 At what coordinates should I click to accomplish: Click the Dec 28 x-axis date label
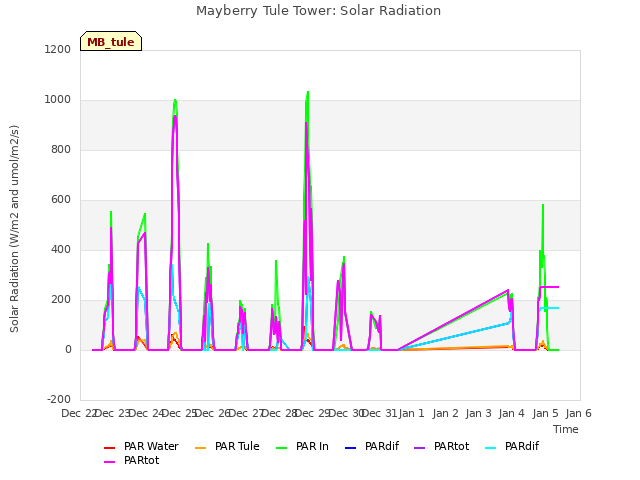[x=279, y=413]
